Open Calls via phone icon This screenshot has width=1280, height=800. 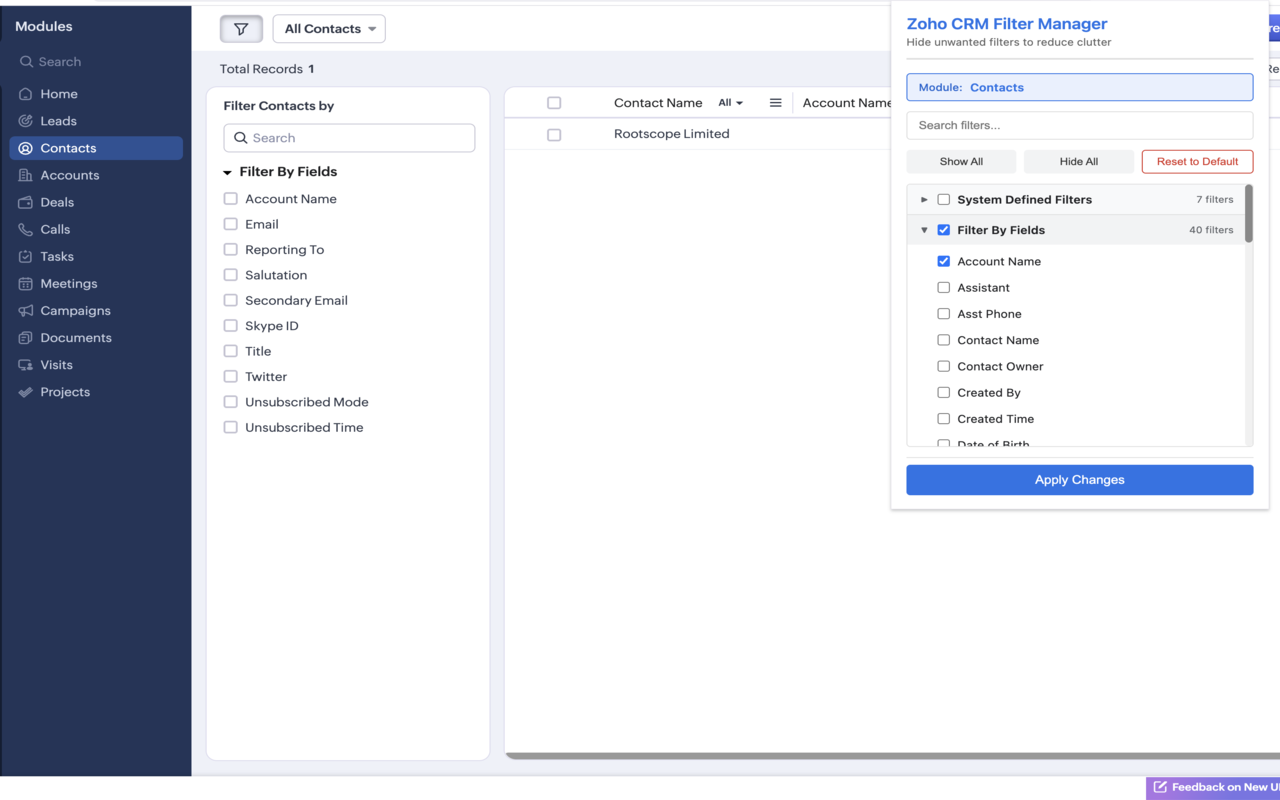26,229
